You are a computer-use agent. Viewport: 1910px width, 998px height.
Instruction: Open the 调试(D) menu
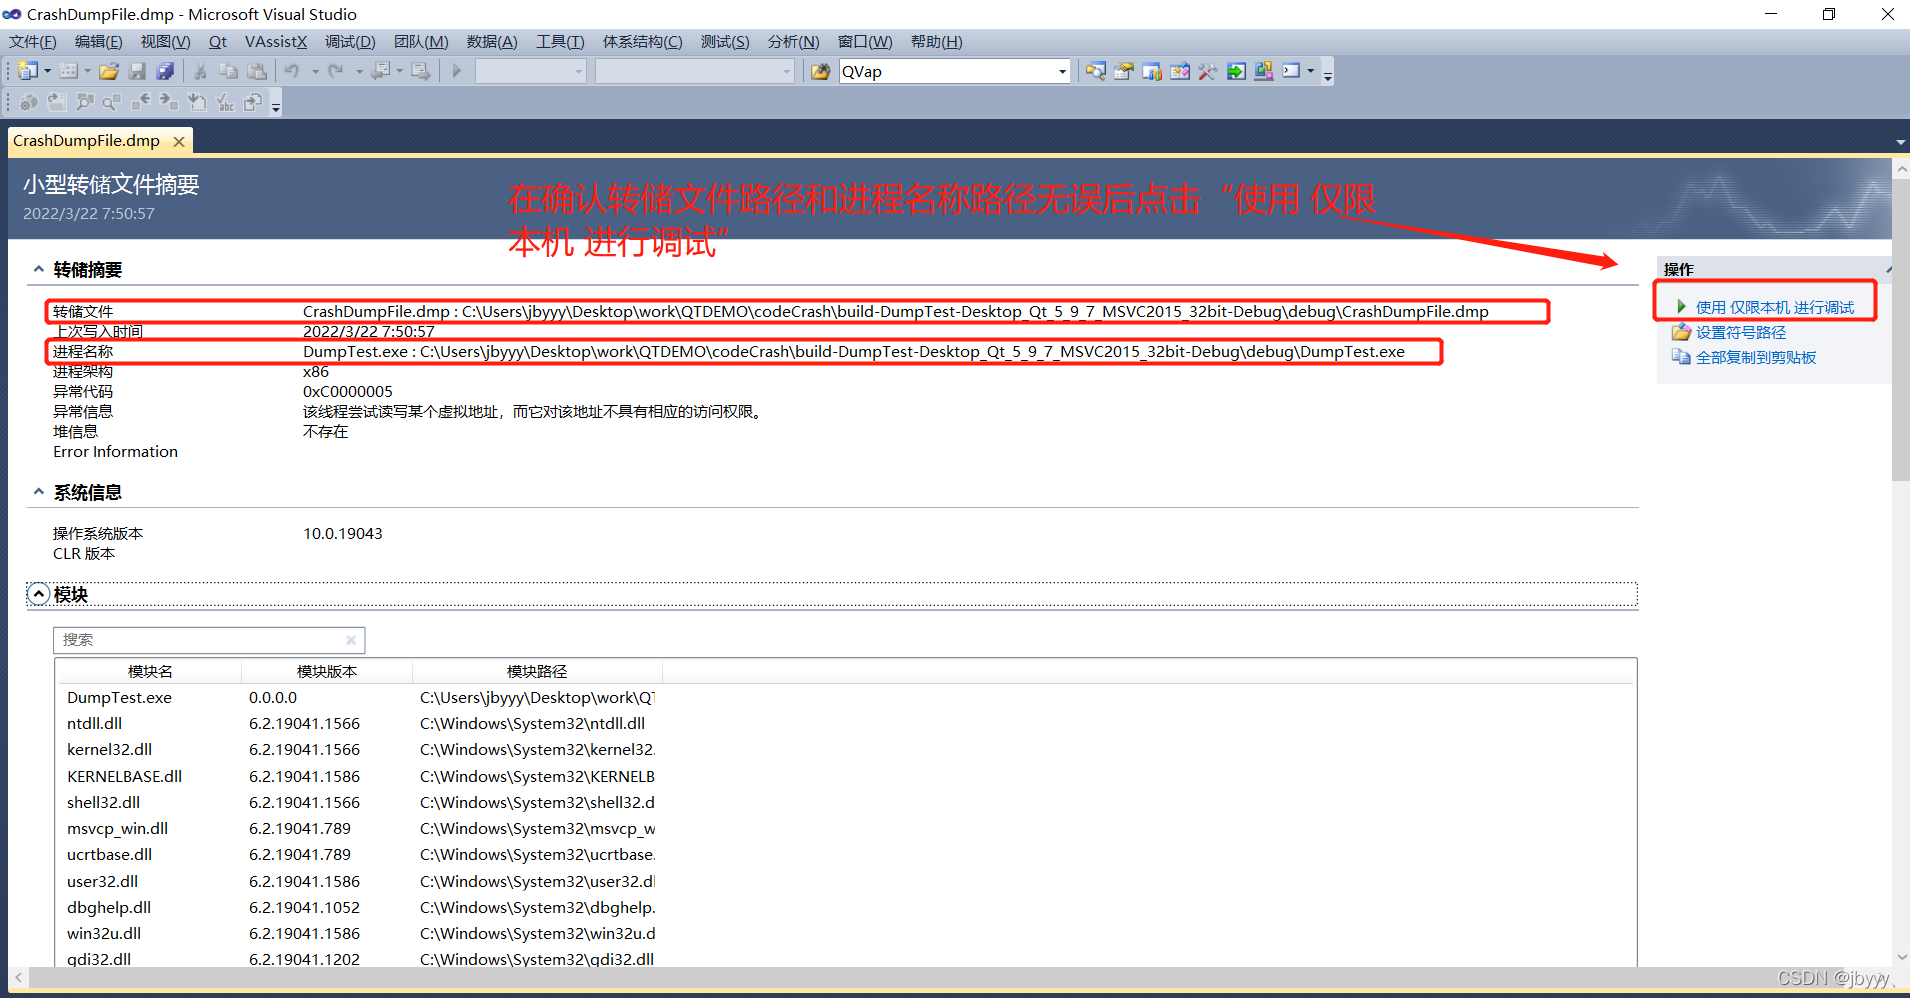[350, 42]
